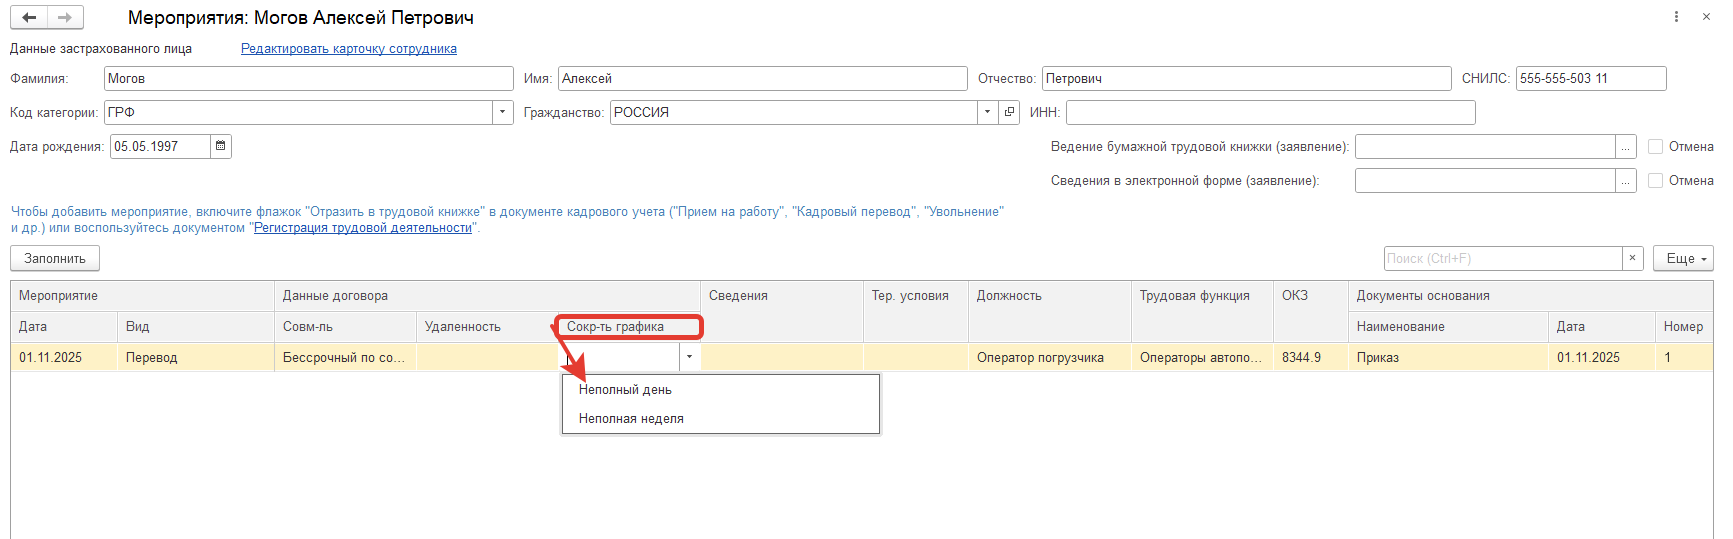The width and height of the screenshot is (1733, 539).
Task: Choose Неполный день from the list
Action: tap(625, 390)
